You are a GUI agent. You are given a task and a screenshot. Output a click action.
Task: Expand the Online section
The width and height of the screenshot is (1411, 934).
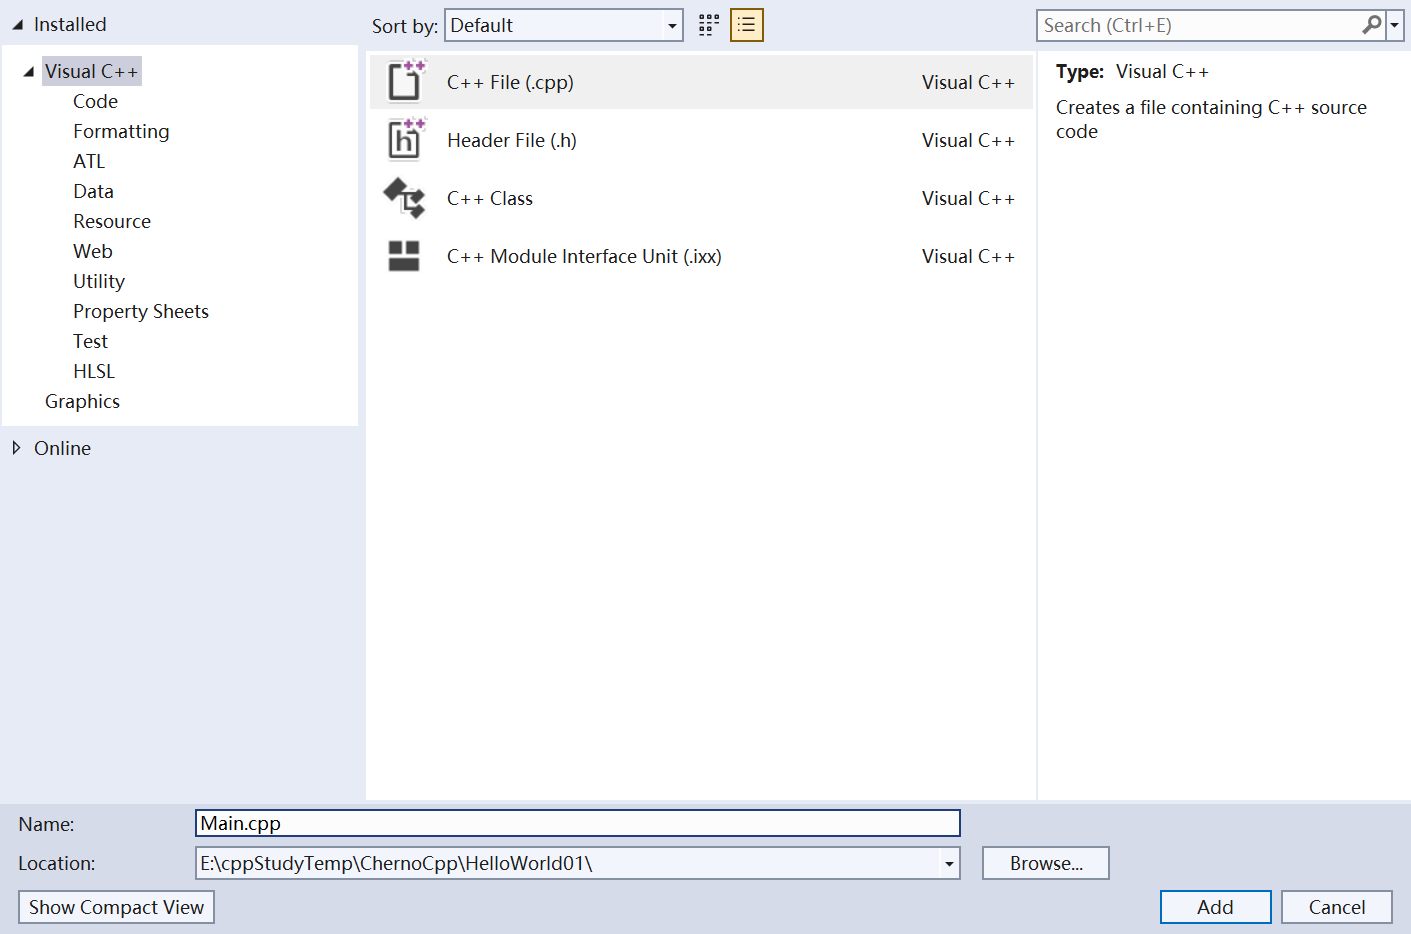point(17,448)
